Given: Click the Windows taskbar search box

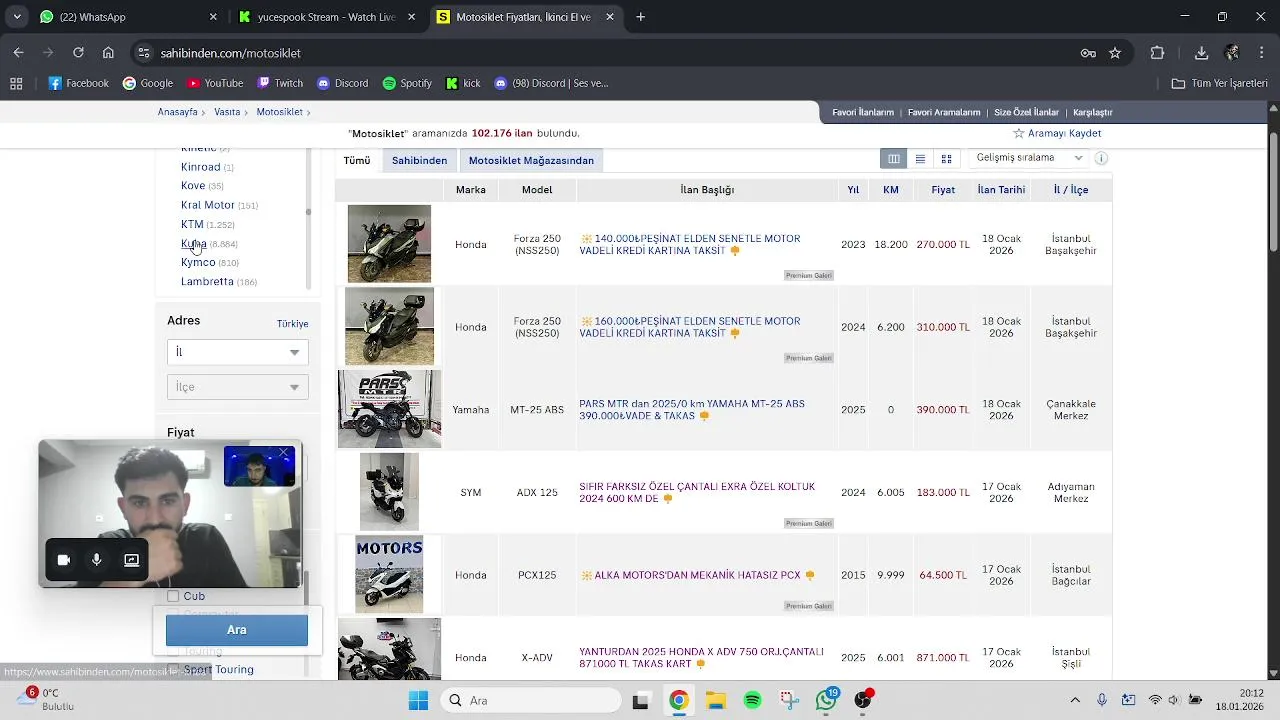Looking at the screenshot, I should coord(530,700).
